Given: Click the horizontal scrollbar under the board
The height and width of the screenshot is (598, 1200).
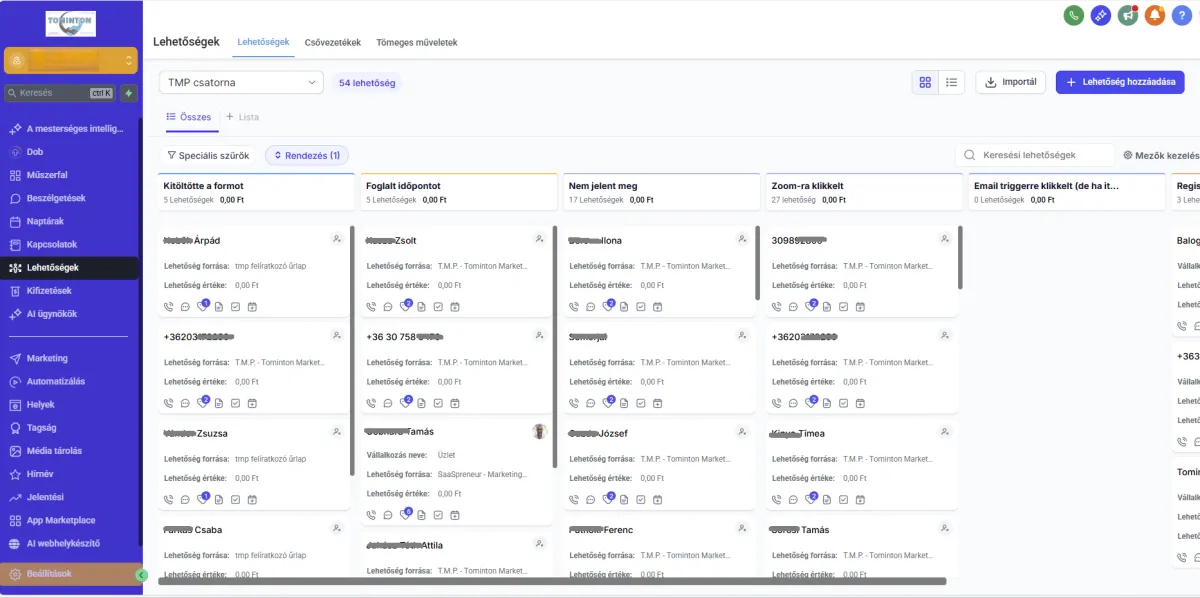Looking at the screenshot, I should (x=552, y=580).
